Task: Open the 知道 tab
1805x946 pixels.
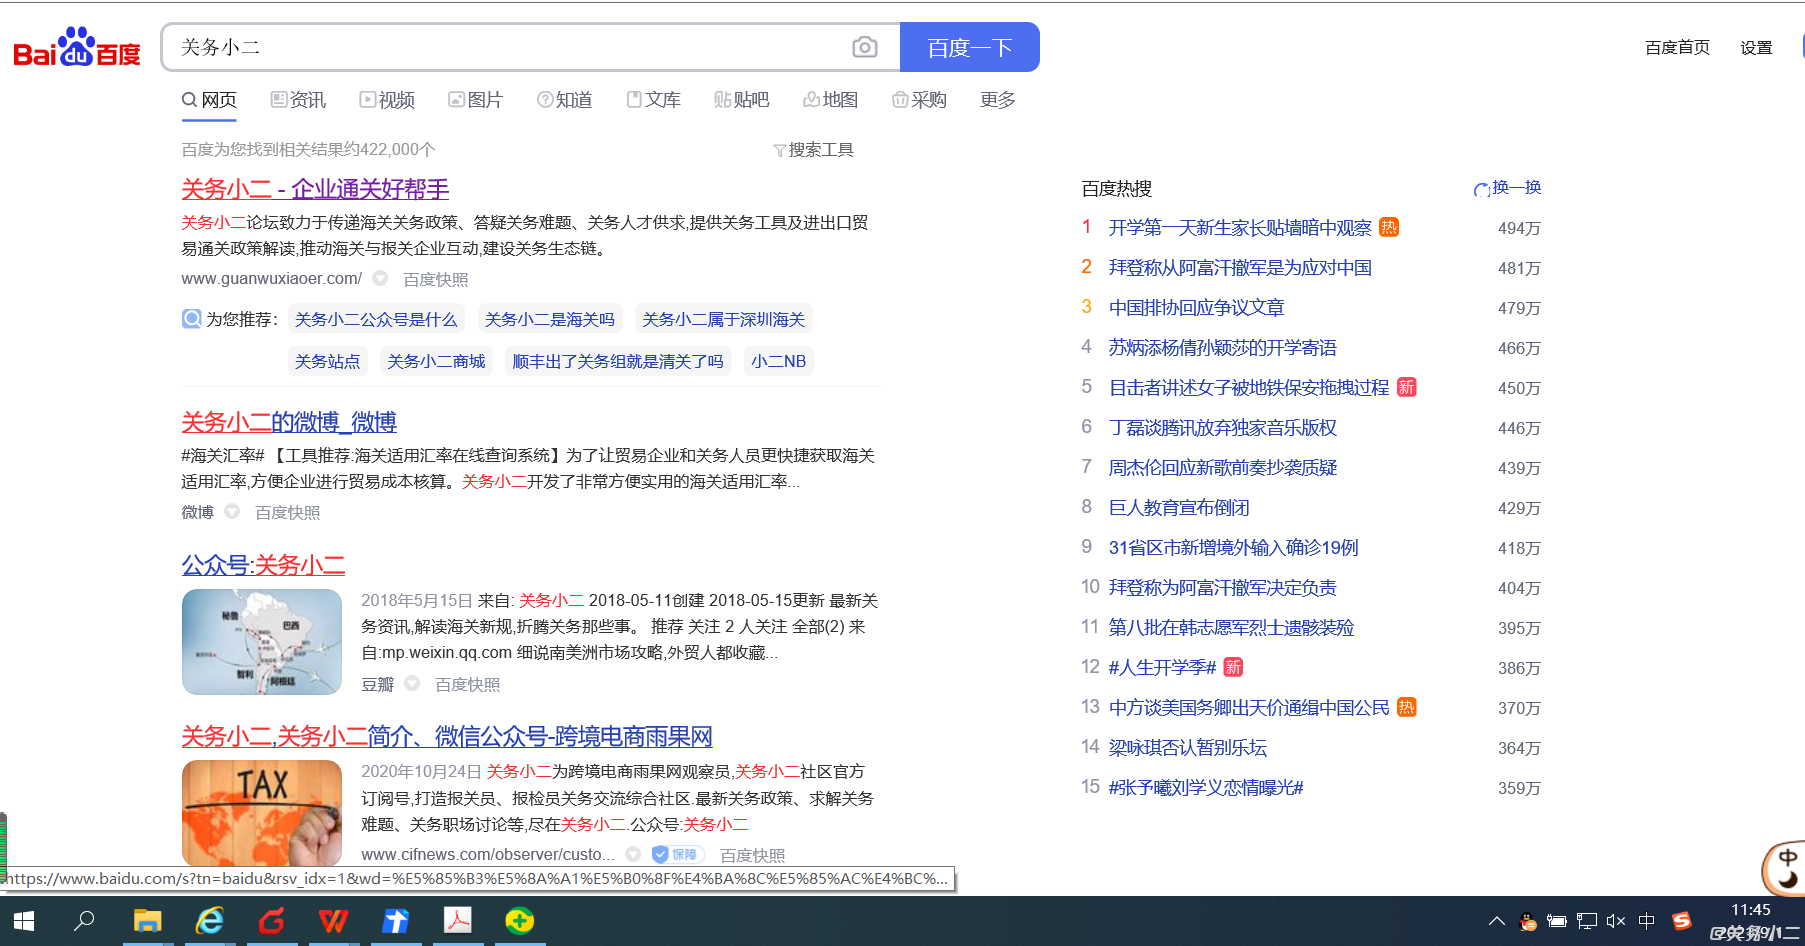Action: [564, 100]
